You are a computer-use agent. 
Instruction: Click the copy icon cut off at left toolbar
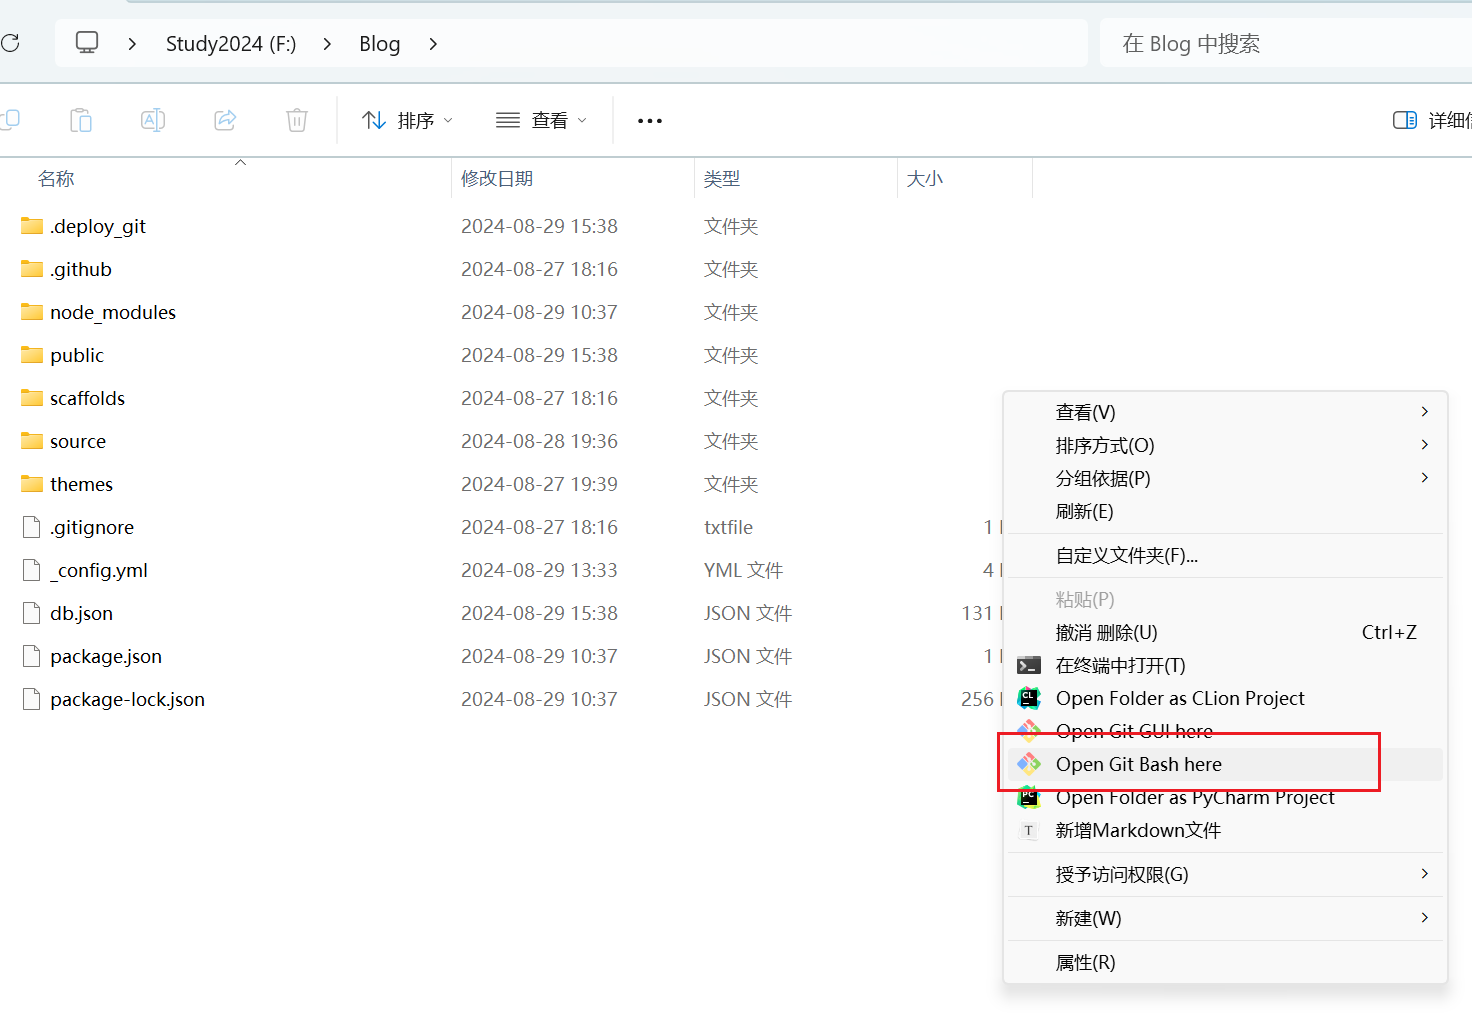pyautogui.click(x=10, y=120)
